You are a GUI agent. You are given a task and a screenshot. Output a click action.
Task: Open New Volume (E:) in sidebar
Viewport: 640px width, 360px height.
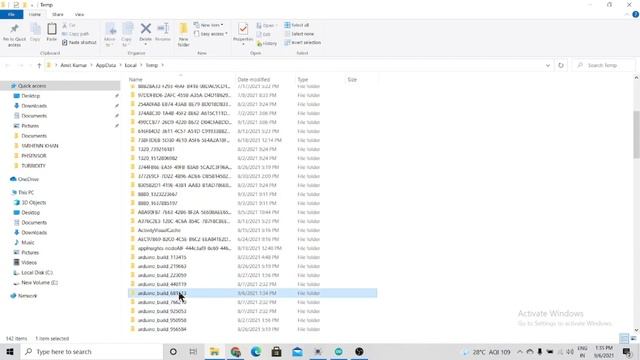[x=39, y=282]
